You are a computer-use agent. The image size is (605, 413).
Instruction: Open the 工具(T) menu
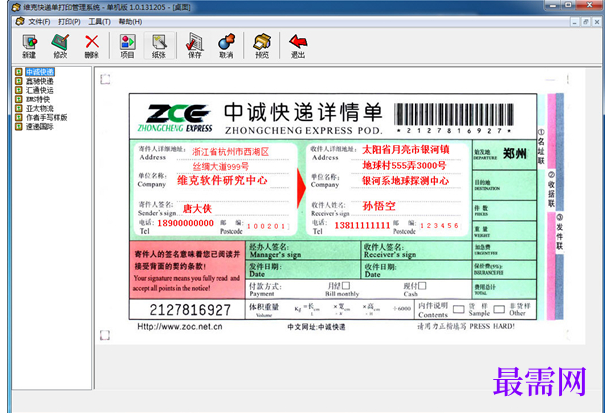pos(100,22)
